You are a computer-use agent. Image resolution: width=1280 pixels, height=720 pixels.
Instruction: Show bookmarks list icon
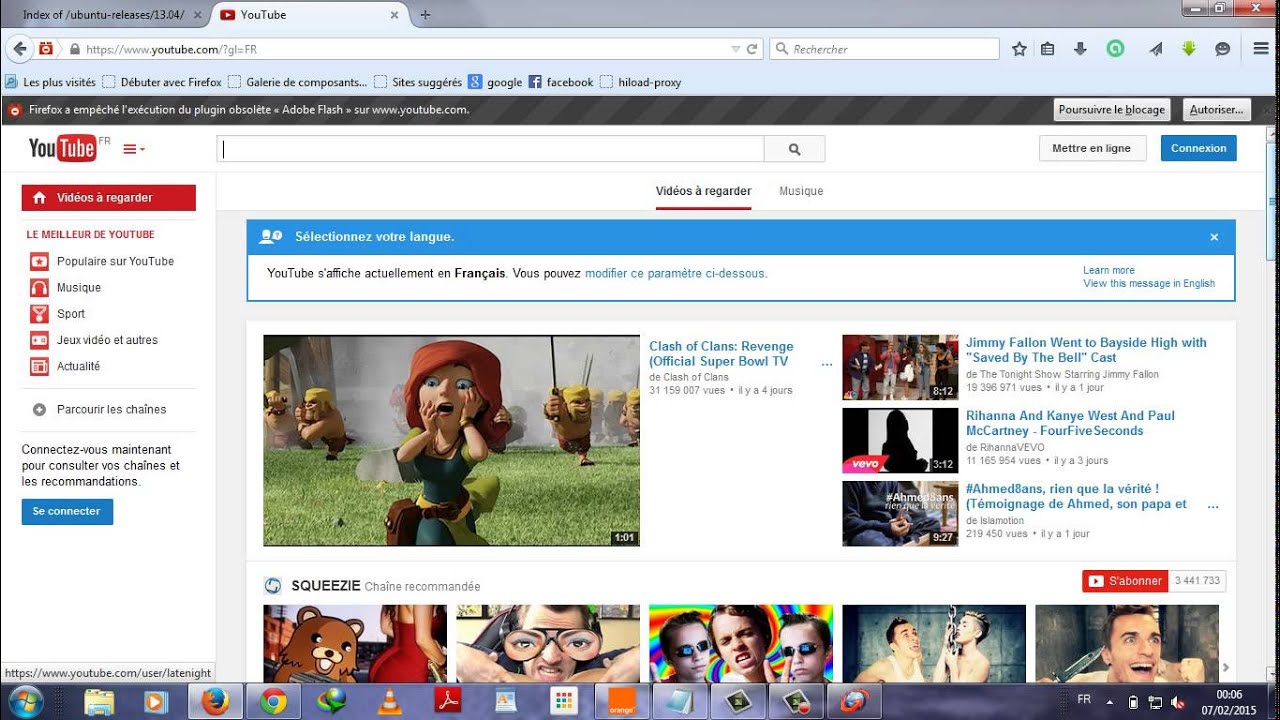[x=1047, y=49]
